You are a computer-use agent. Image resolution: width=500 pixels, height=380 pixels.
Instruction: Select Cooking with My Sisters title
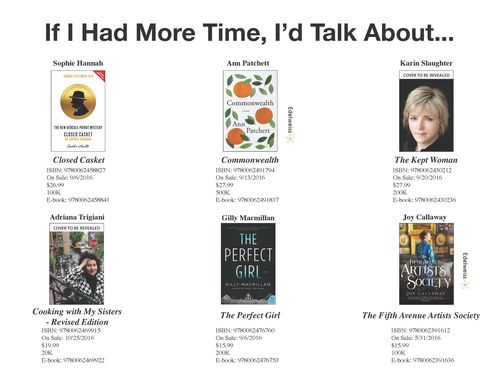[x=77, y=317]
